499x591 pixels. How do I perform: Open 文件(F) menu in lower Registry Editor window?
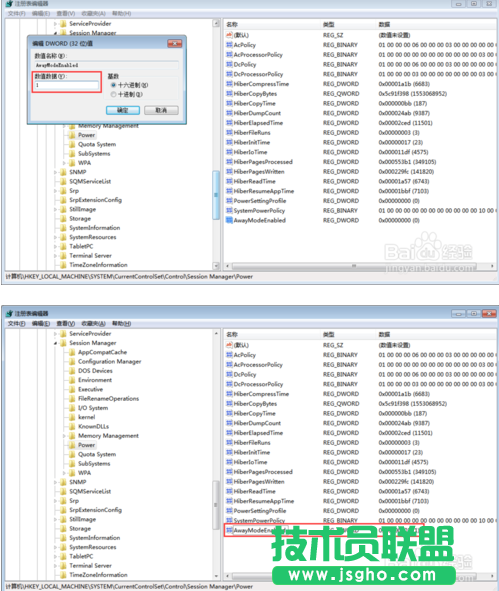(x=17, y=324)
